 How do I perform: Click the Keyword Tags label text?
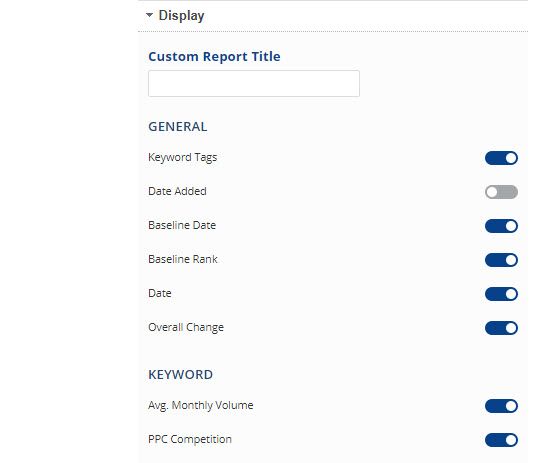coord(183,157)
